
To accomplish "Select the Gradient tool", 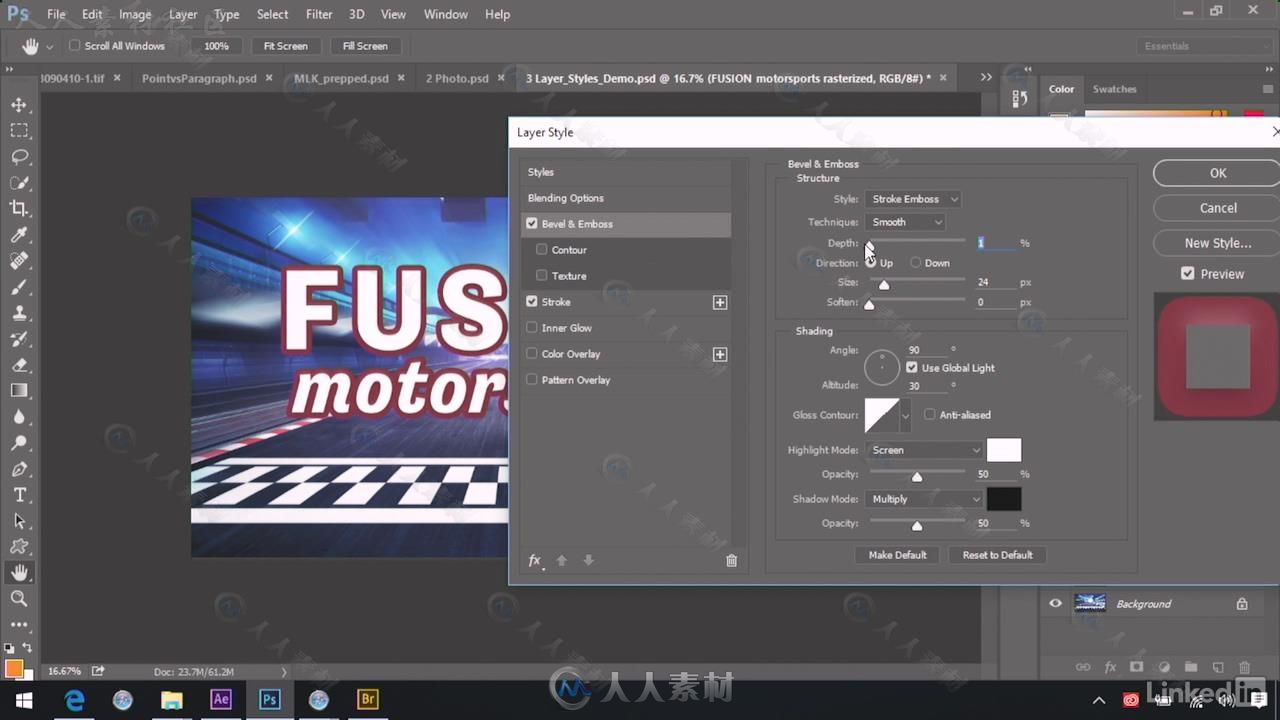I will (x=19, y=391).
